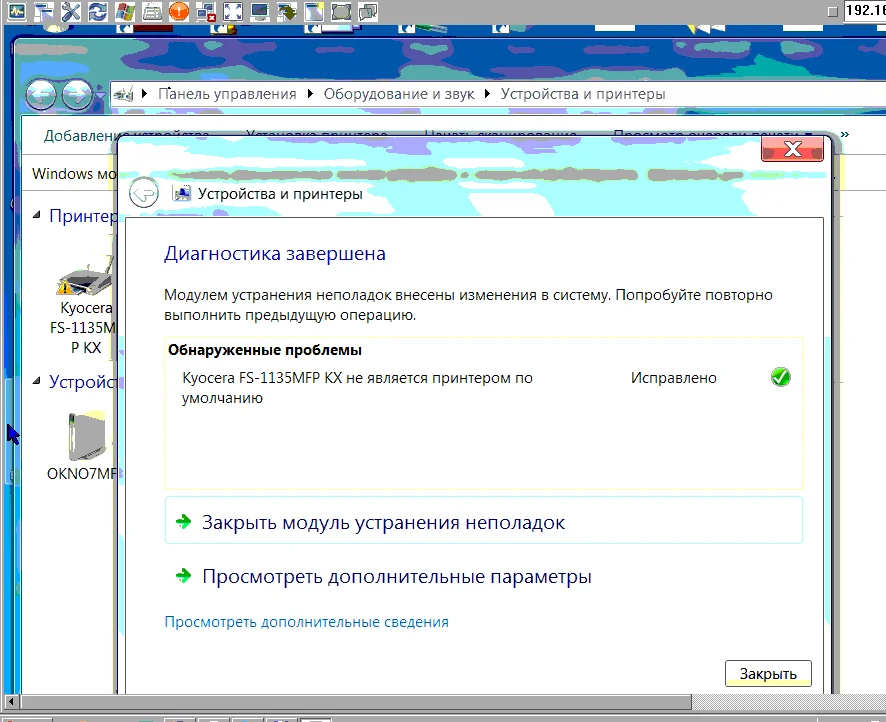886x722 pixels.
Task: Click the horizontal scrollbar thumb at the bottom
Action: coord(356,702)
